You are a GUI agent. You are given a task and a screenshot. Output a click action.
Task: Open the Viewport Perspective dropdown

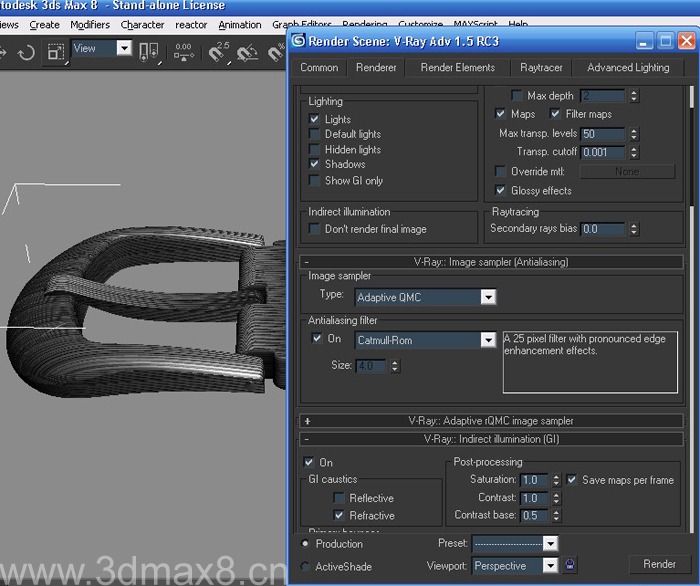tap(550, 565)
